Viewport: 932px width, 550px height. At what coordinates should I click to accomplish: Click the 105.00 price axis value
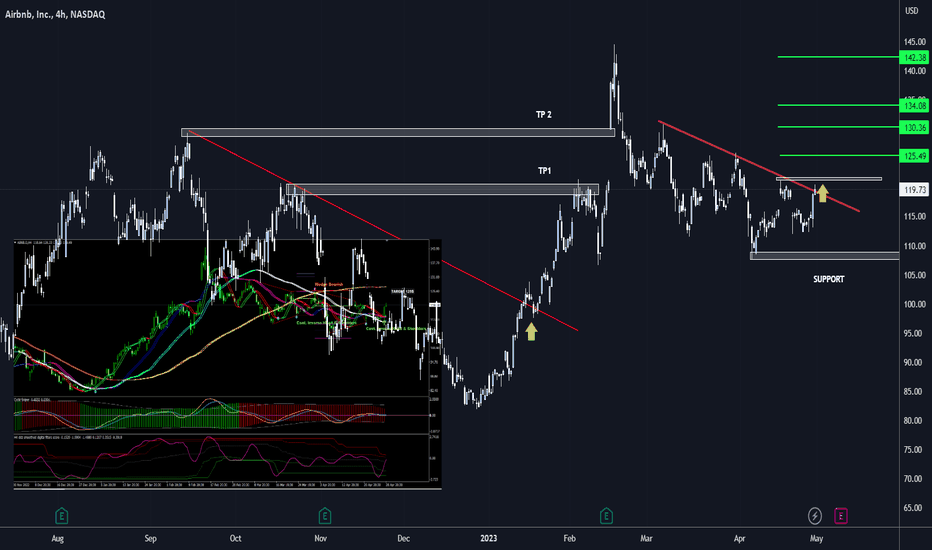pyautogui.click(x=915, y=275)
